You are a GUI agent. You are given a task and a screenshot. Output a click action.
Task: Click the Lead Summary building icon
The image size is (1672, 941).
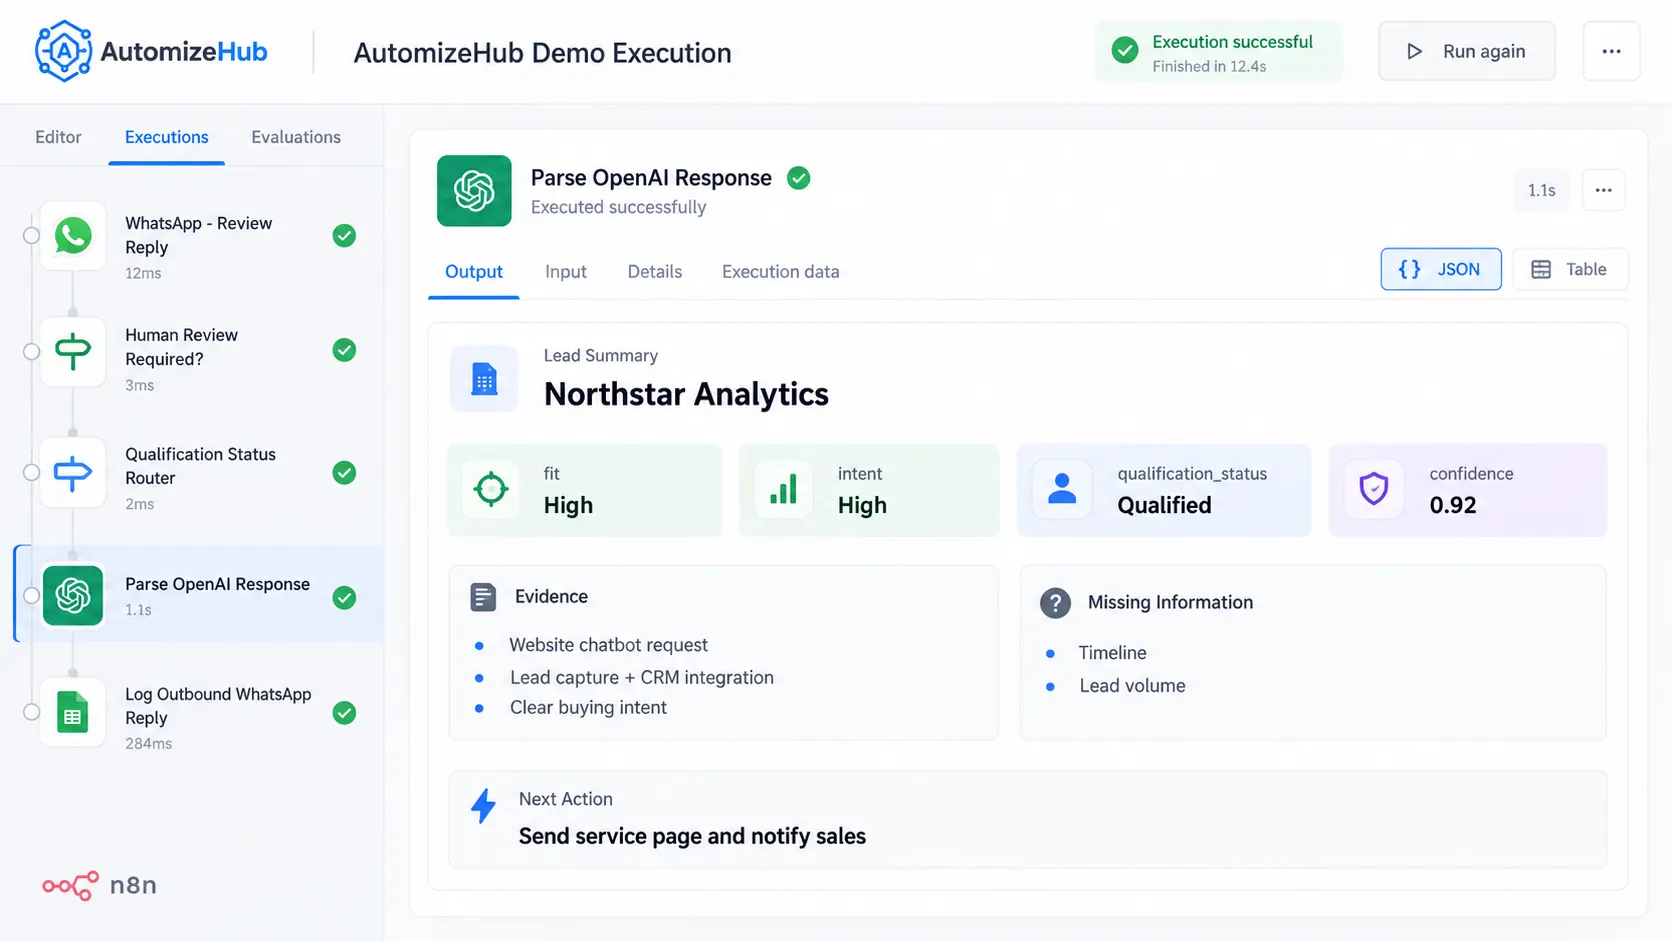coord(484,379)
